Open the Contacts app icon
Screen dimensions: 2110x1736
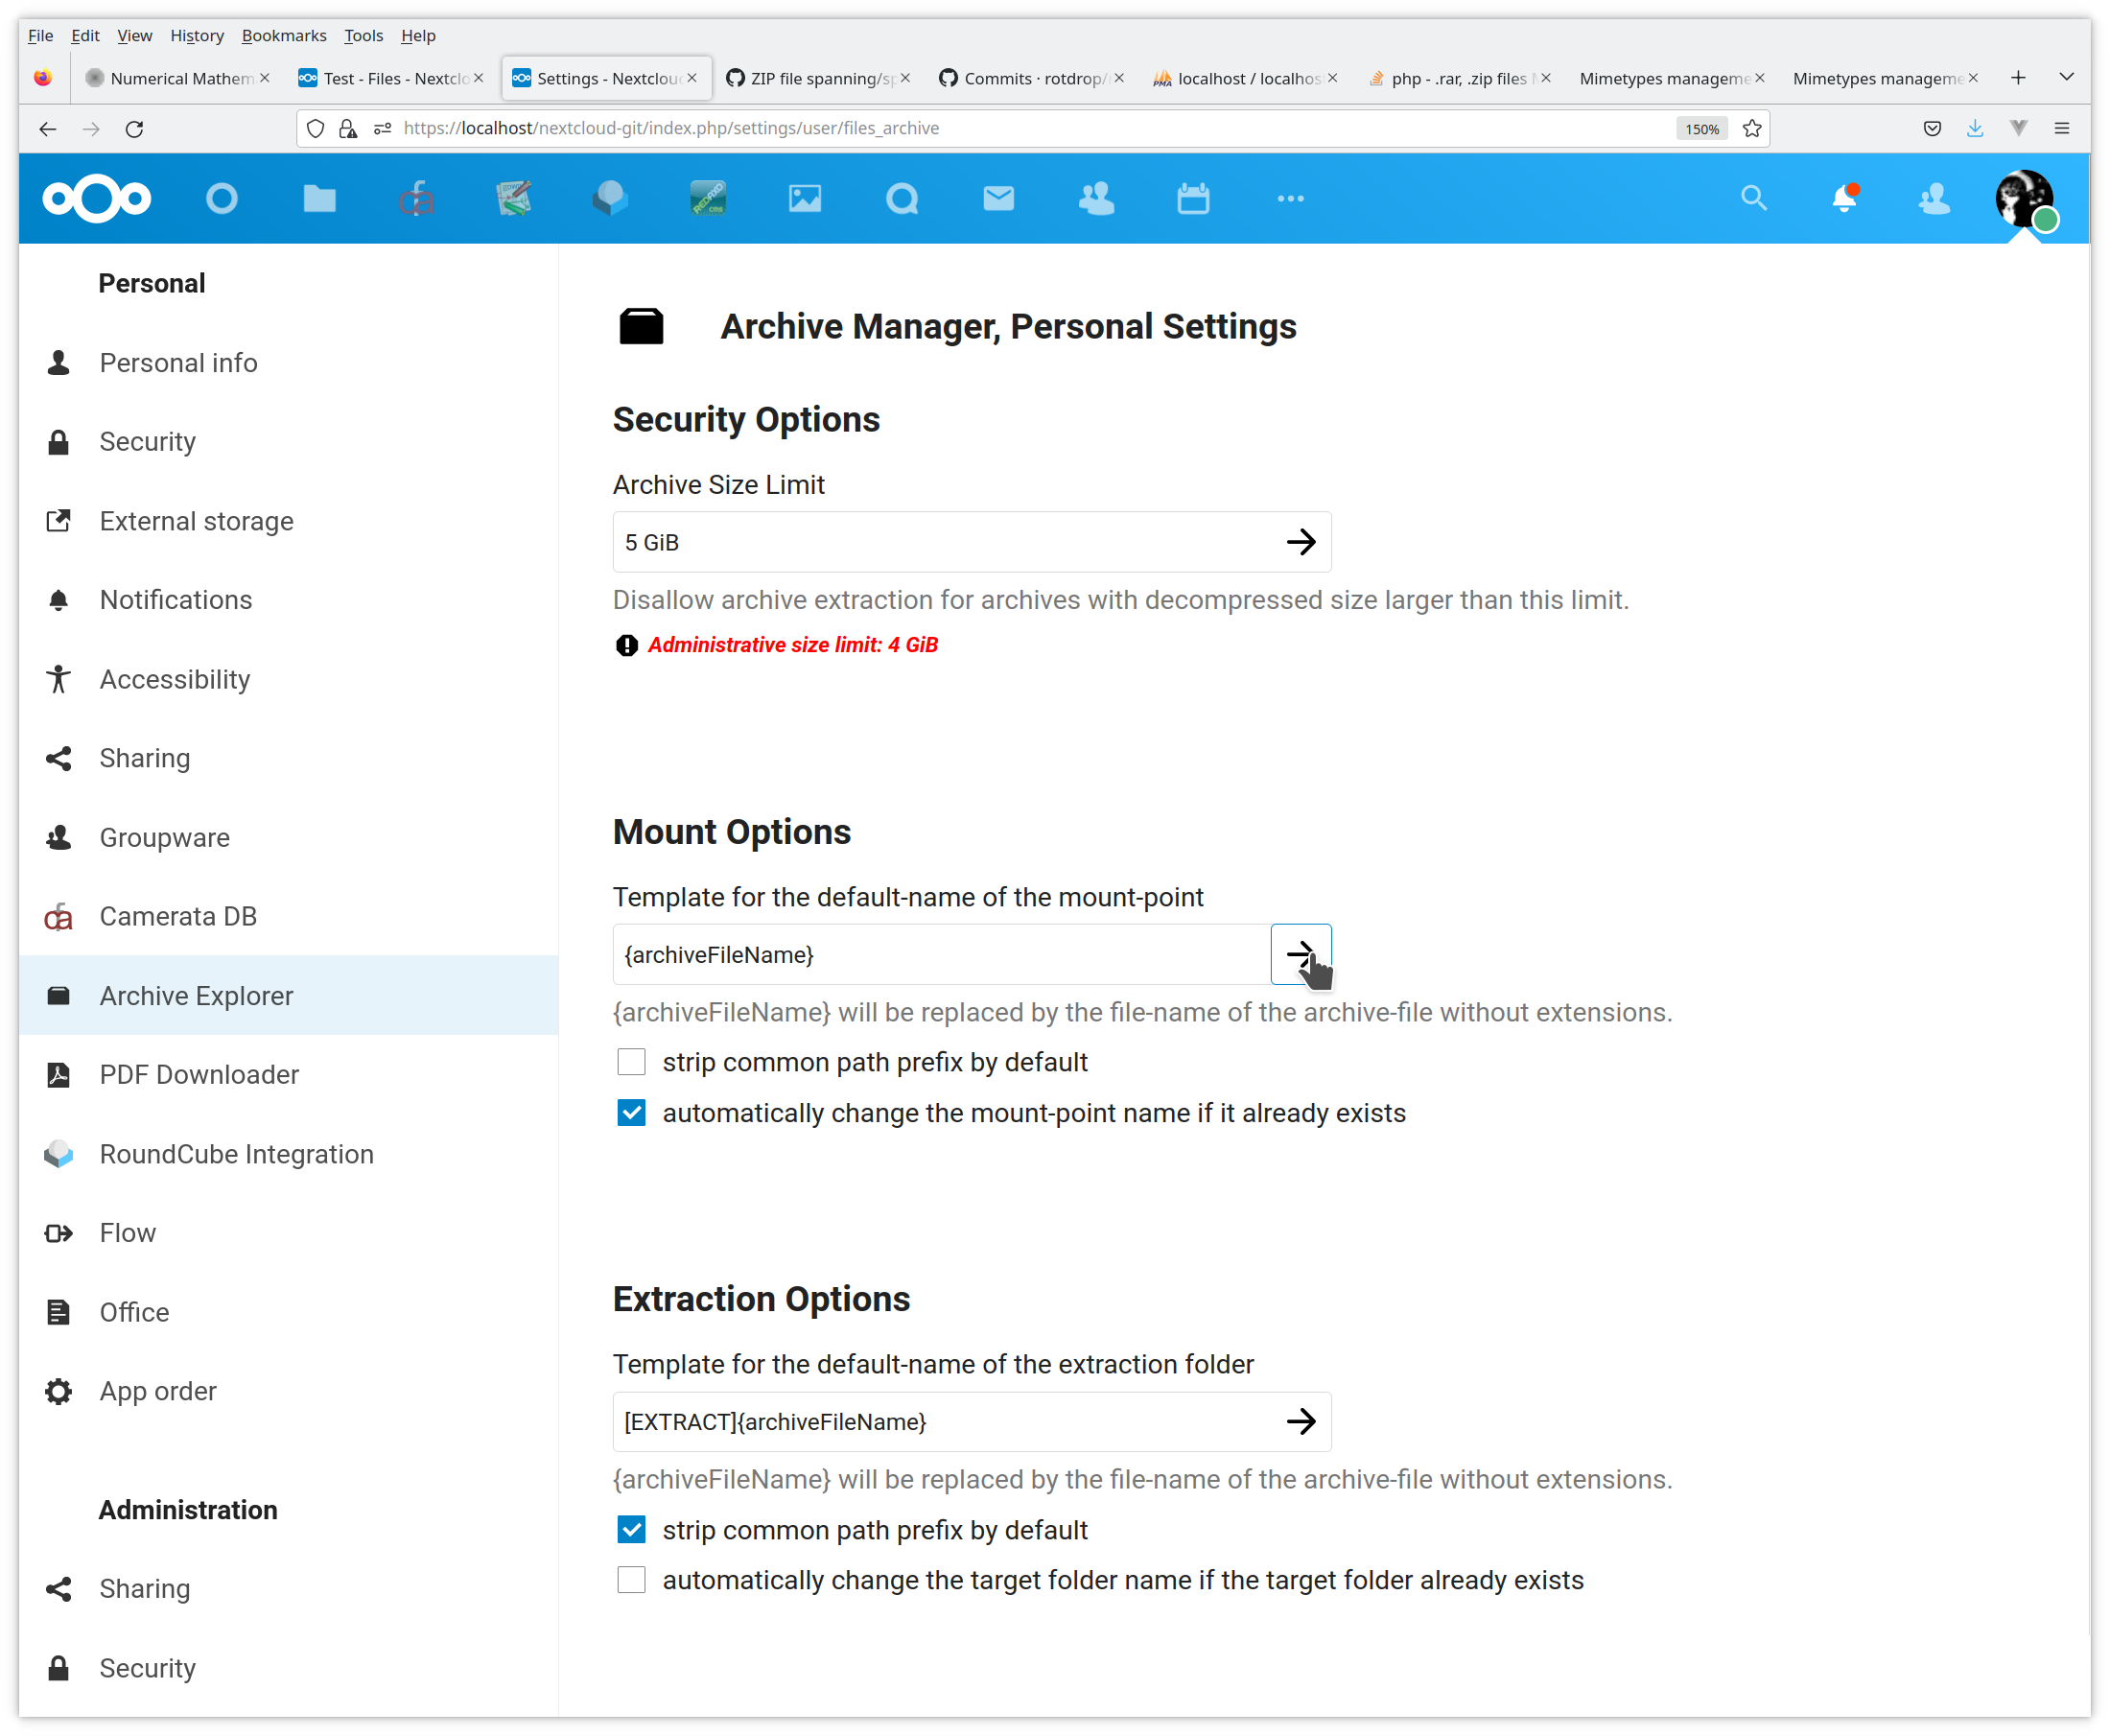click(x=1096, y=199)
